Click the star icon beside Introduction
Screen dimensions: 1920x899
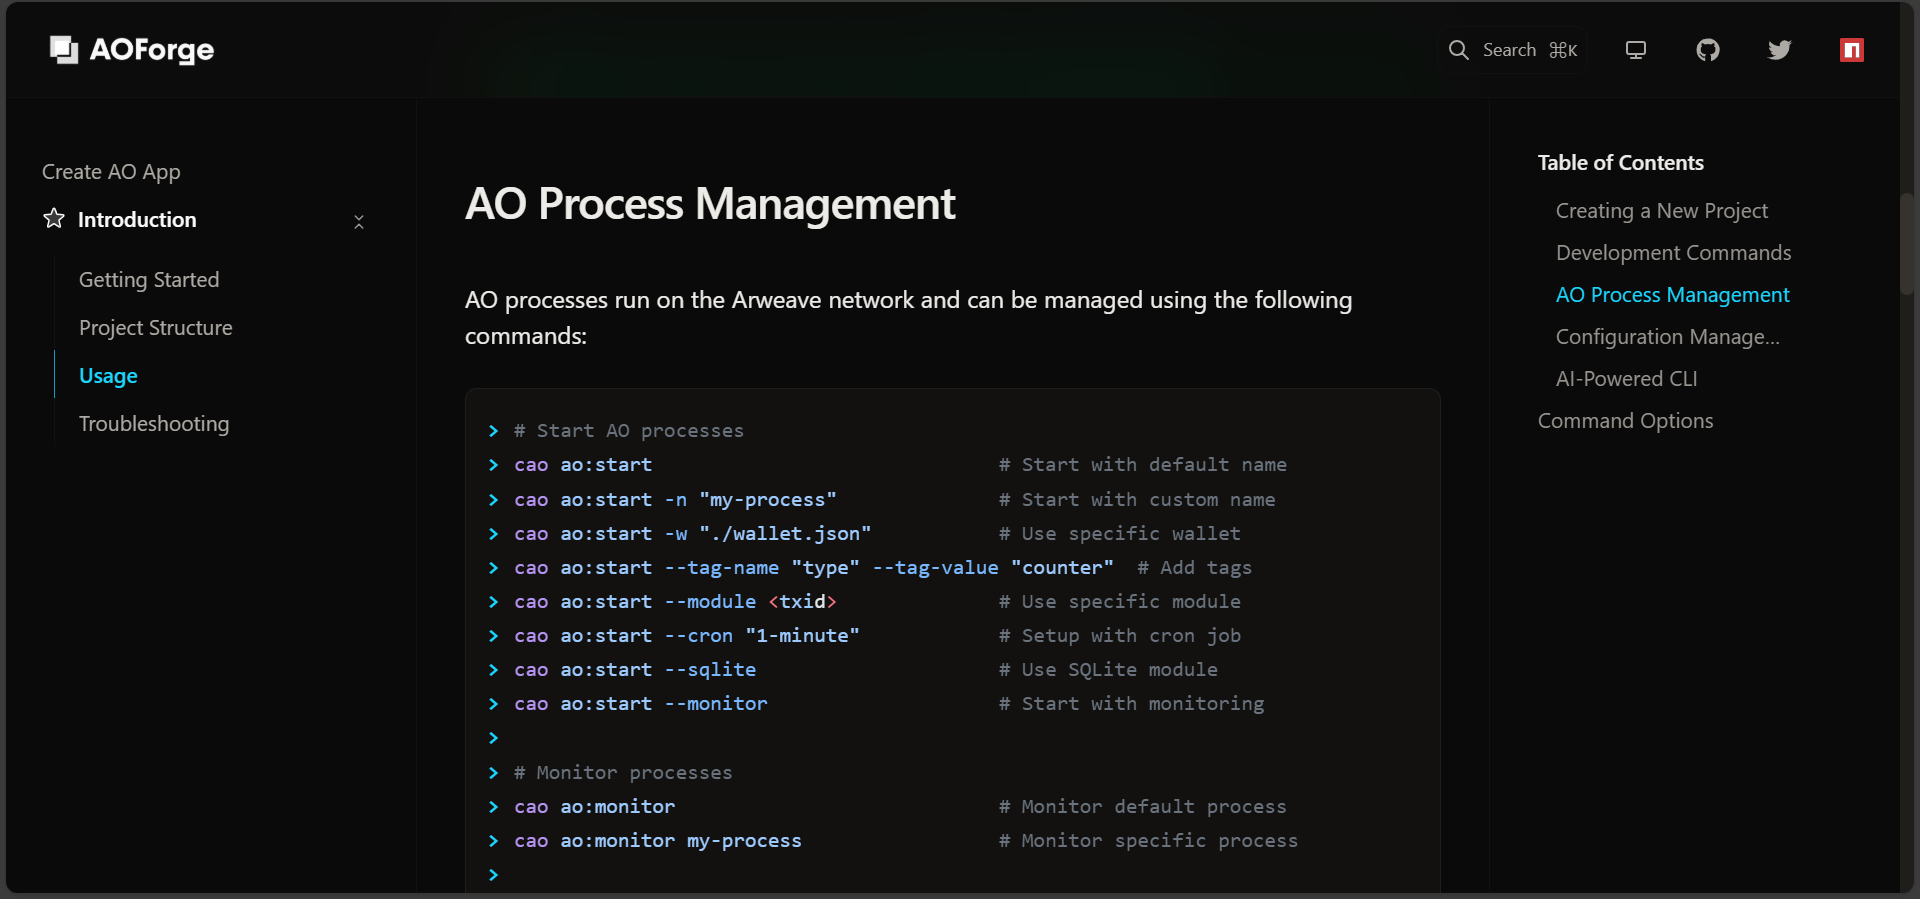pos(54,219)
